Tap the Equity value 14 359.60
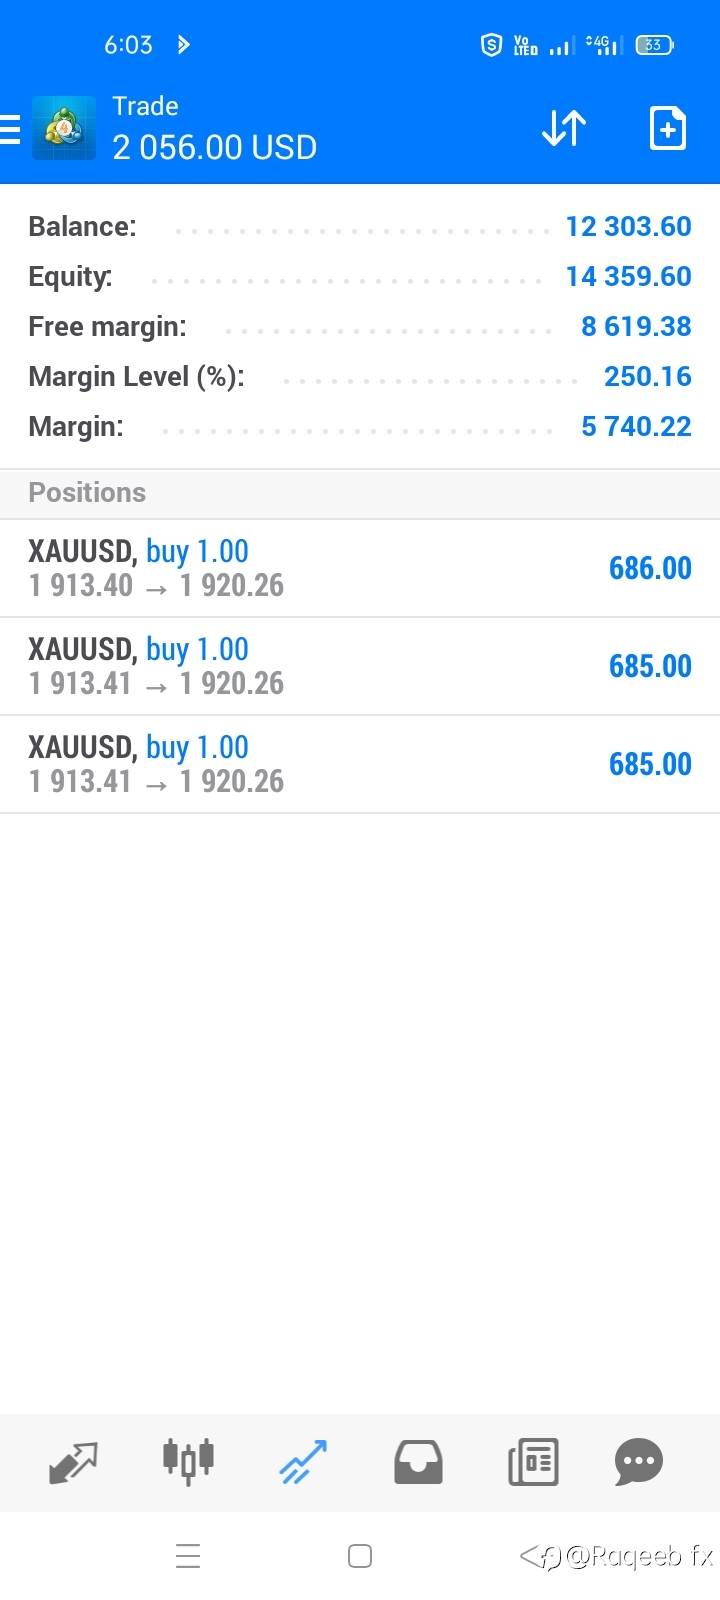Viewport: 720px width, 1600px height. pos(628,276)
